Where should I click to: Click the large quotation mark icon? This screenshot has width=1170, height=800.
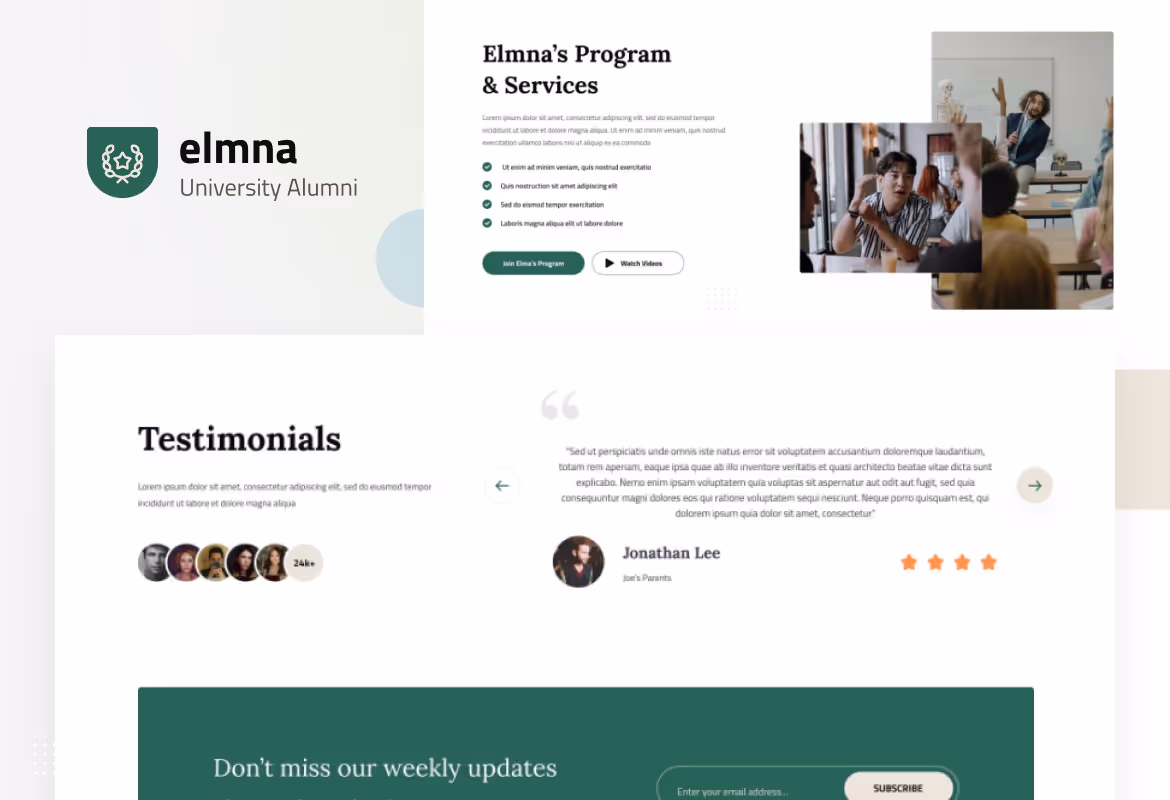click(x=560, y=405)
